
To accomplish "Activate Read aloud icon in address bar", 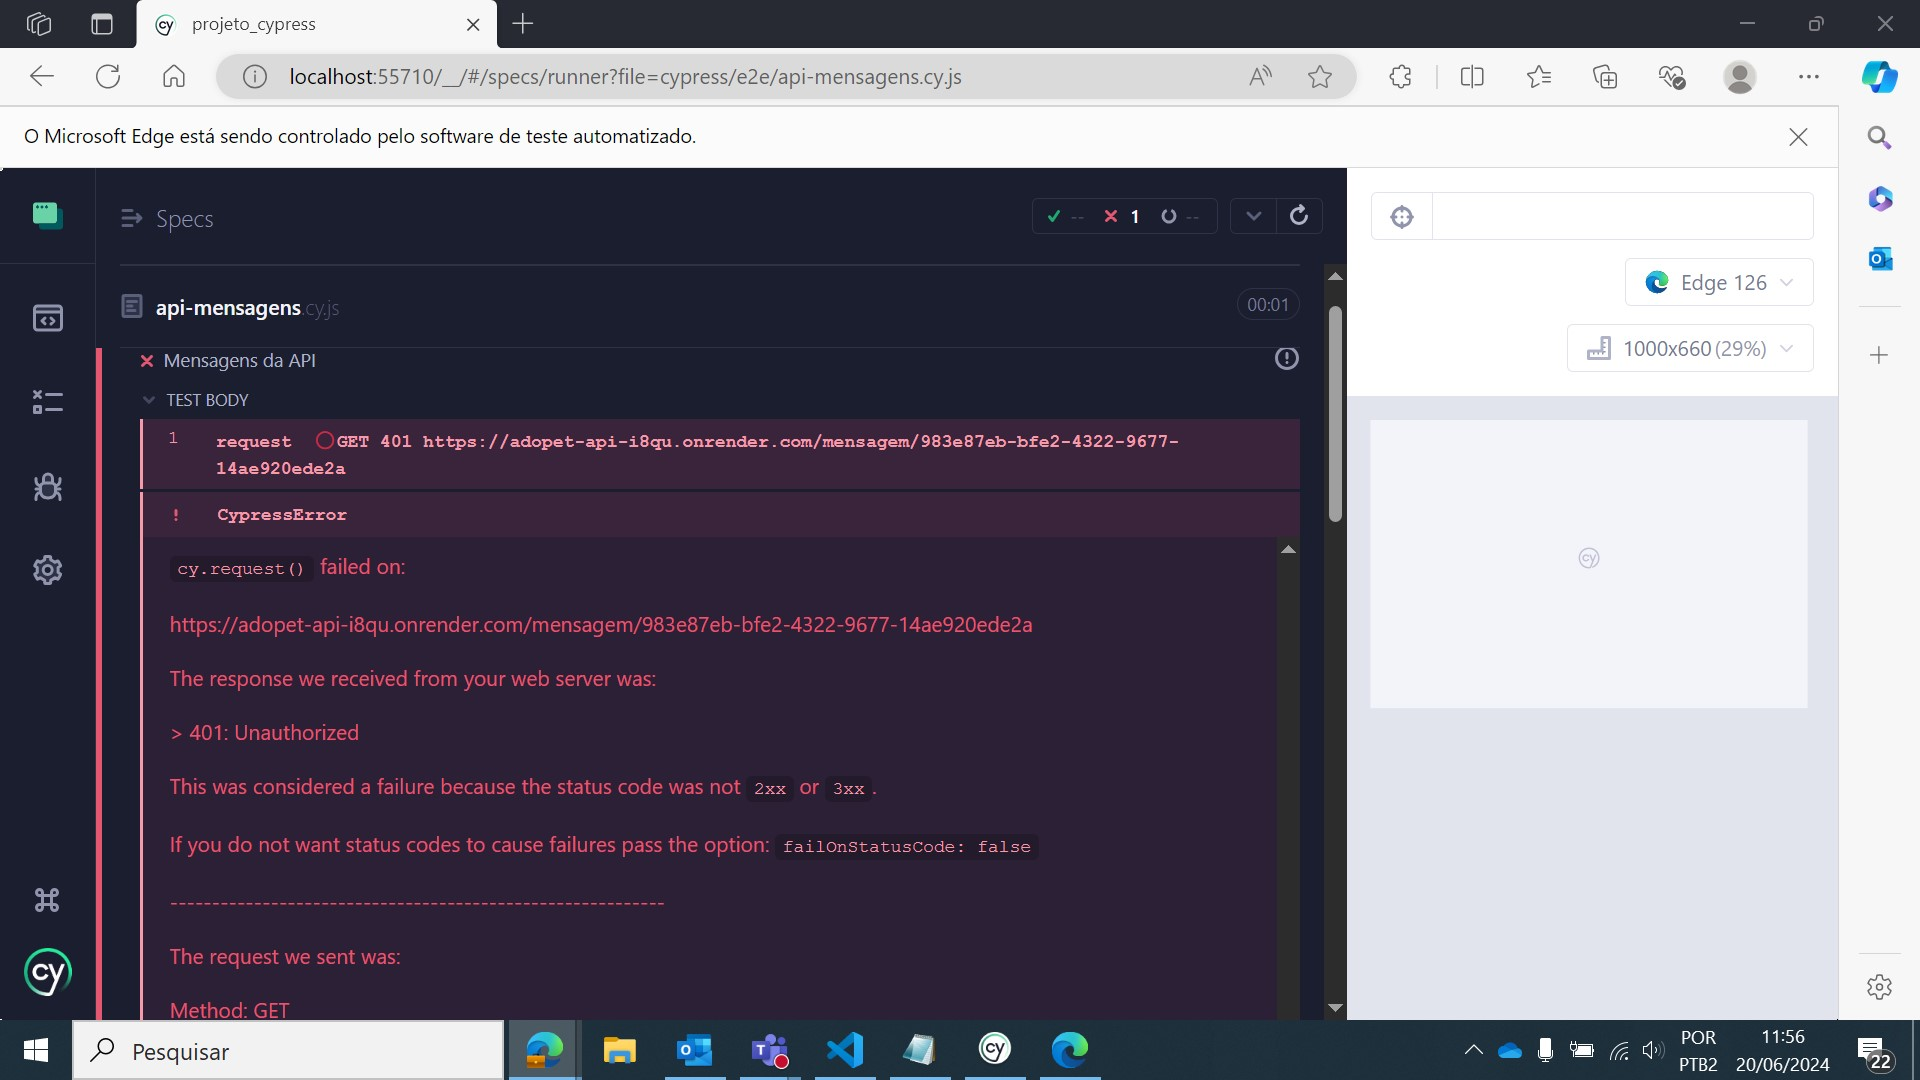I will [x=1261, y=77].
